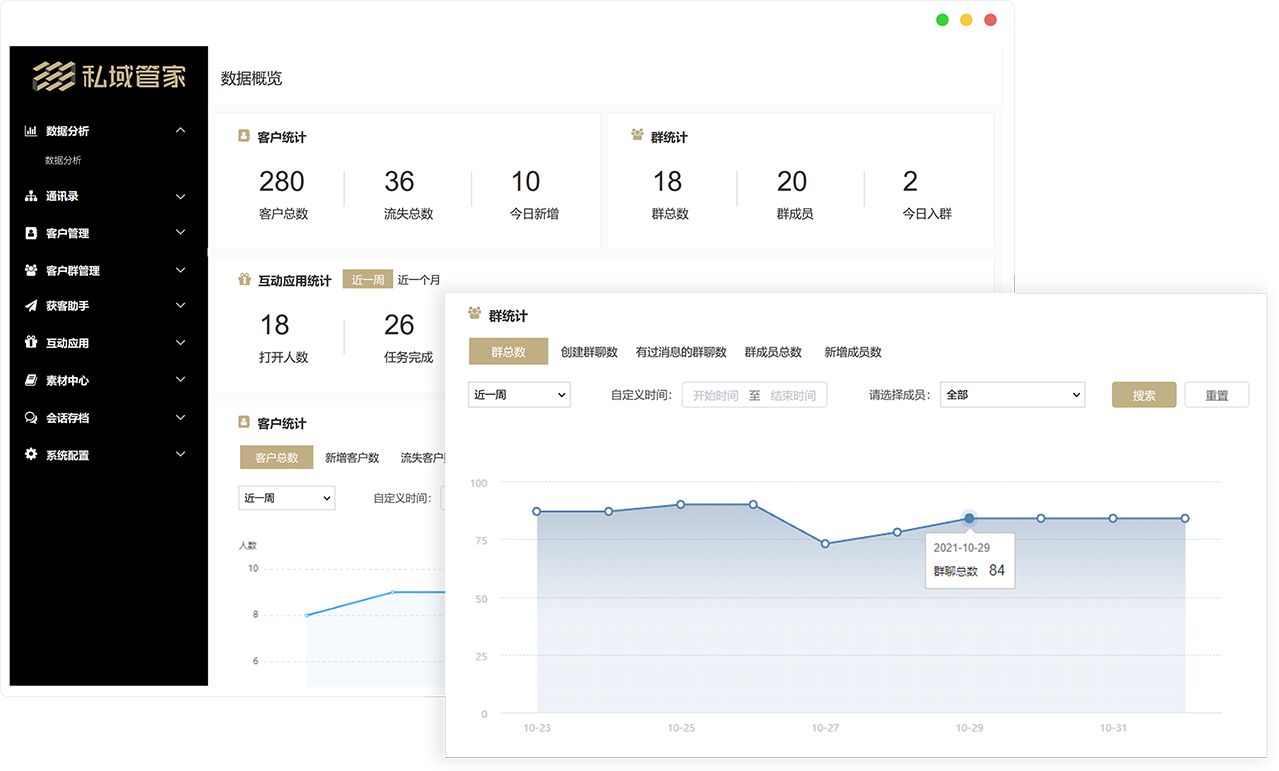Expand the 系统配置 sidebar menu
1279x771 pixels.
point(180,455)
